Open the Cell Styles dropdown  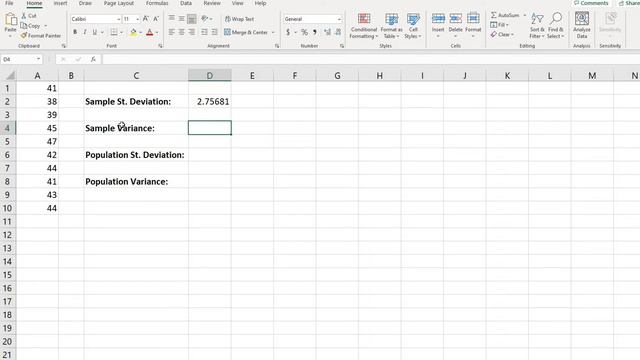point(413,25)
